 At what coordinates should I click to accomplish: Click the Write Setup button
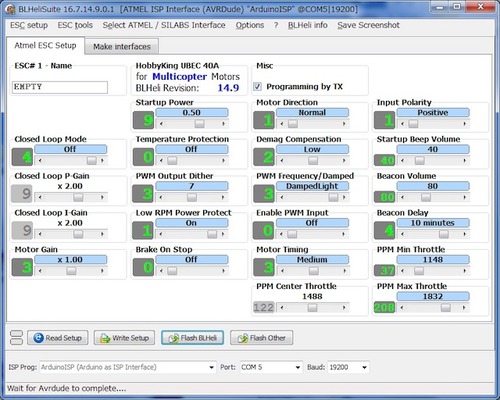(x=124, y=338)
